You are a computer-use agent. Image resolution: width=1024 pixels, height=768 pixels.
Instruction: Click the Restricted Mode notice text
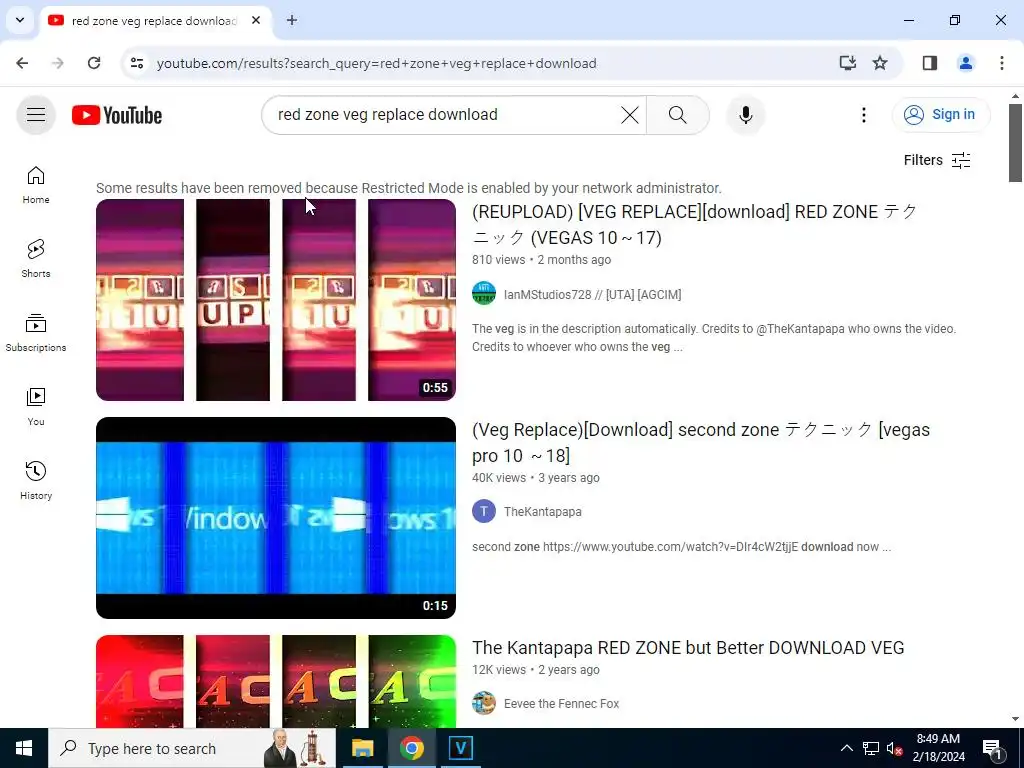click(409, 188)
